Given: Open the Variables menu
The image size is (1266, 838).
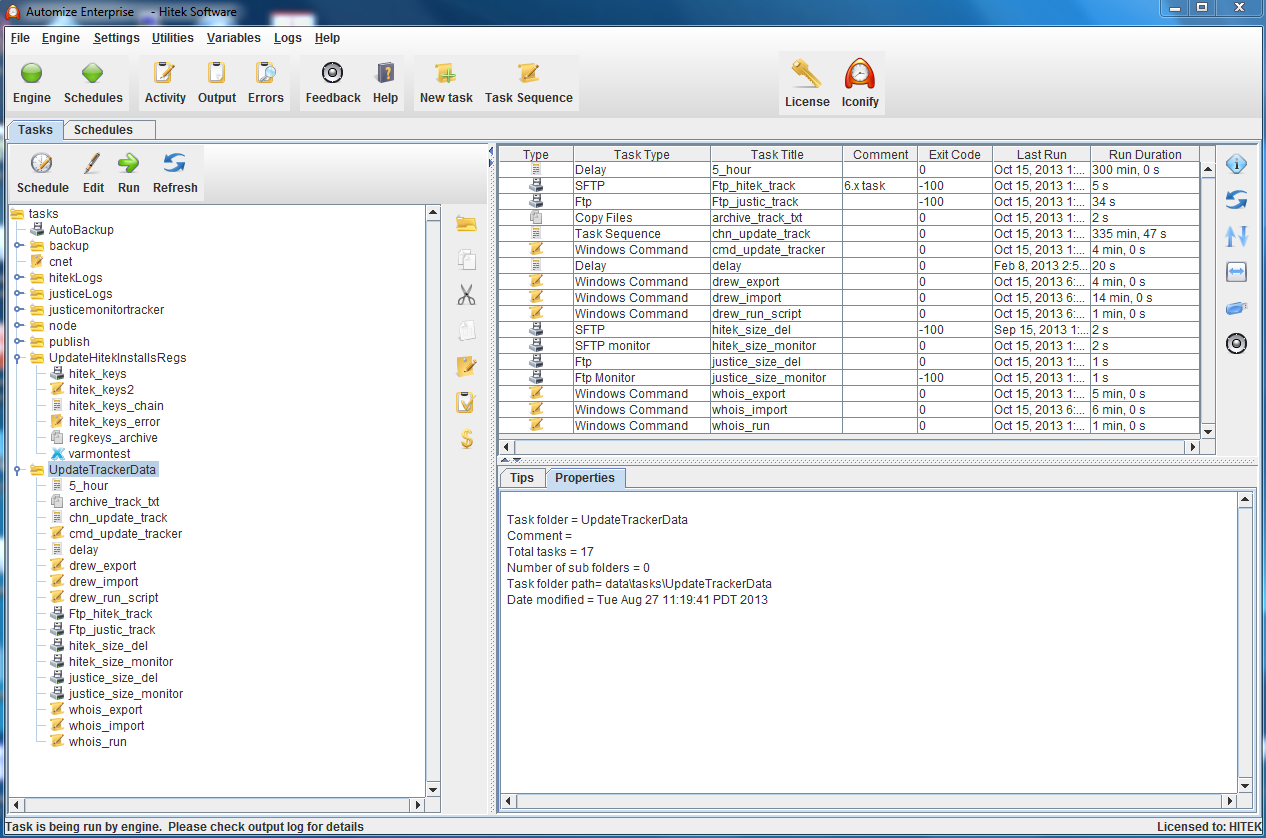Looking at the screenshot, I should [234, 38].
